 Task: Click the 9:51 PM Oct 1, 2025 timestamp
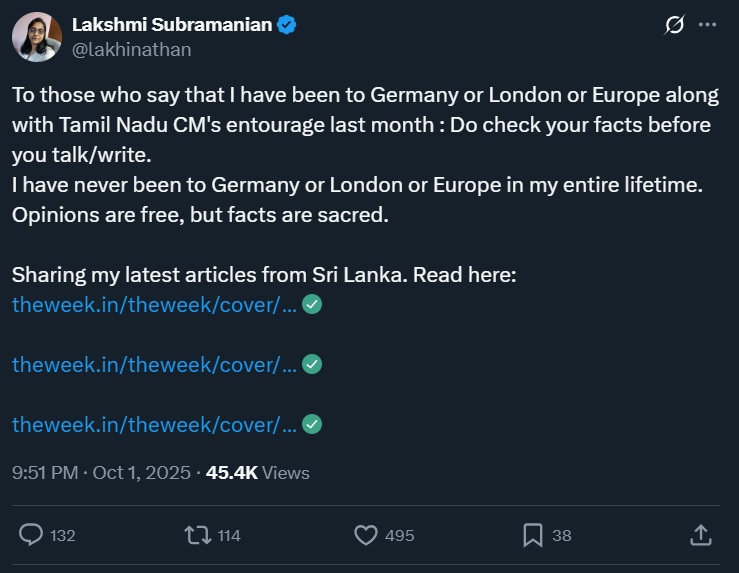[101, 473]
